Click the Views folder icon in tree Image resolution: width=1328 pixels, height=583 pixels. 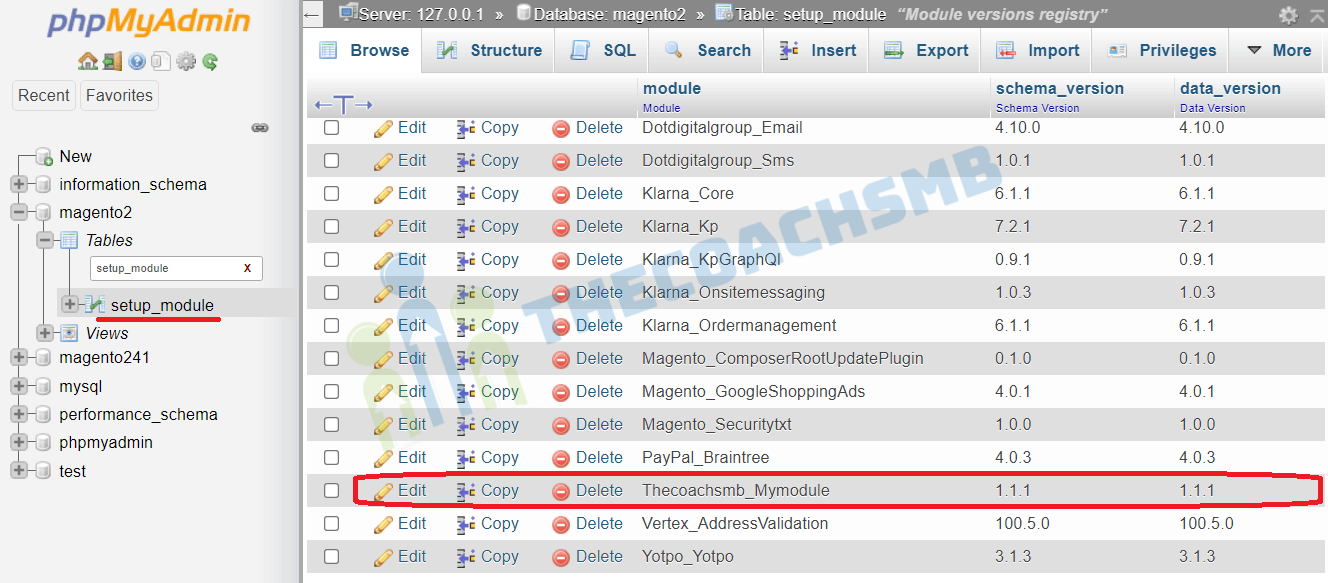click(69, 333)
